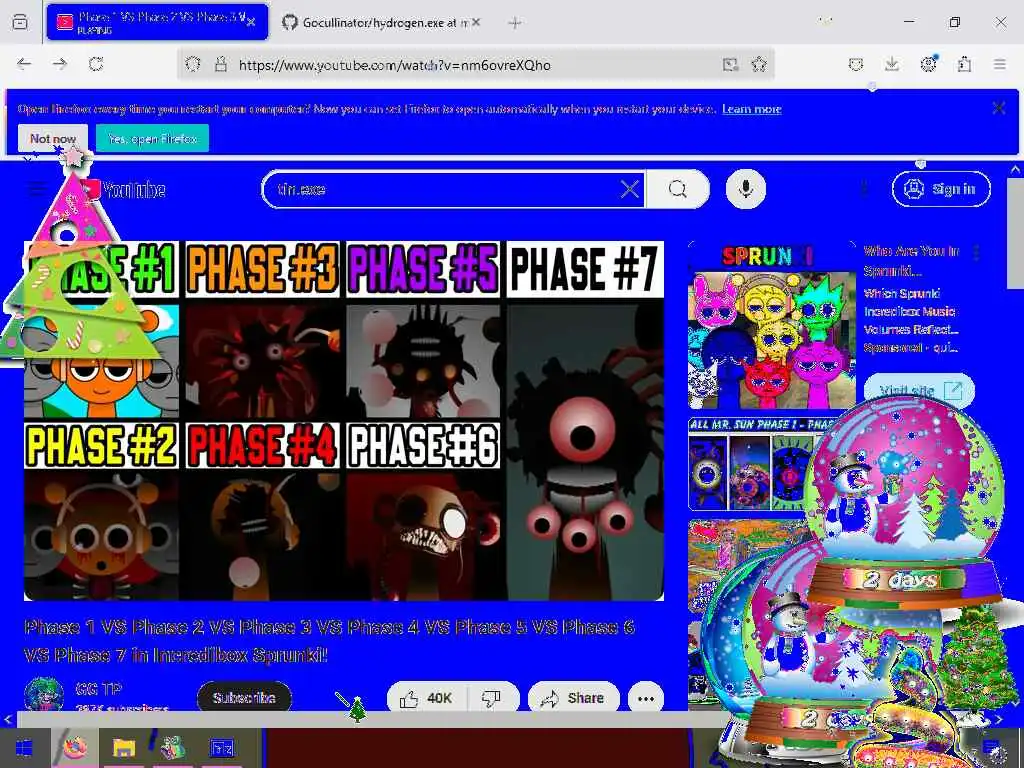The height and width of the screenshot is (768, 1024).
Task: Click the vertical page scrollbar thumb
Action: (1016, 232)
